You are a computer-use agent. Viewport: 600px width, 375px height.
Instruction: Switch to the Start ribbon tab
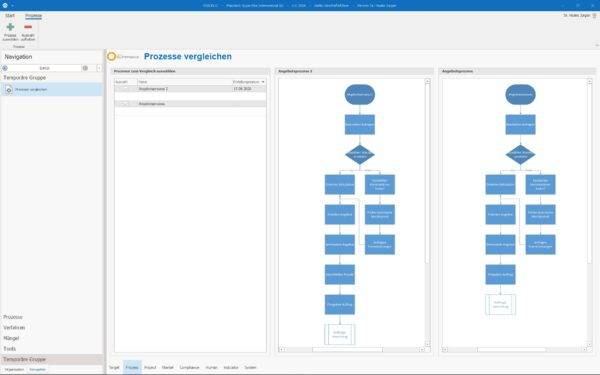[x=10, y=16]
